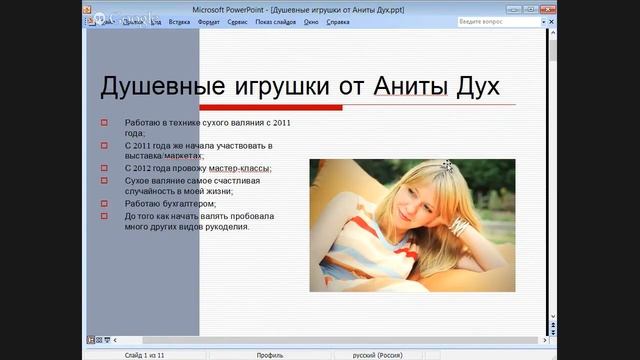This screenshot has height=360, width=640.
Task: Click the vertical scrollbar's down arrow
Action: pos(553,316)
